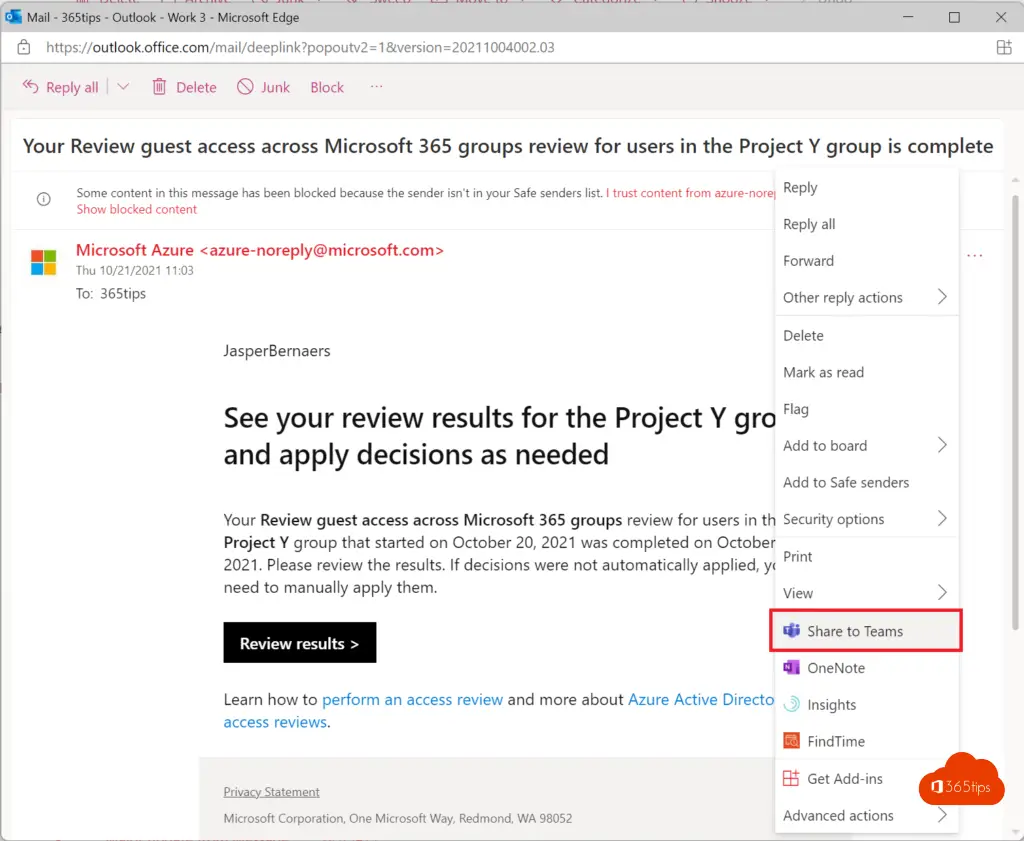Expand the Security options submenu
Viewport: 1024px width, 841px height.
coord(942,518)
